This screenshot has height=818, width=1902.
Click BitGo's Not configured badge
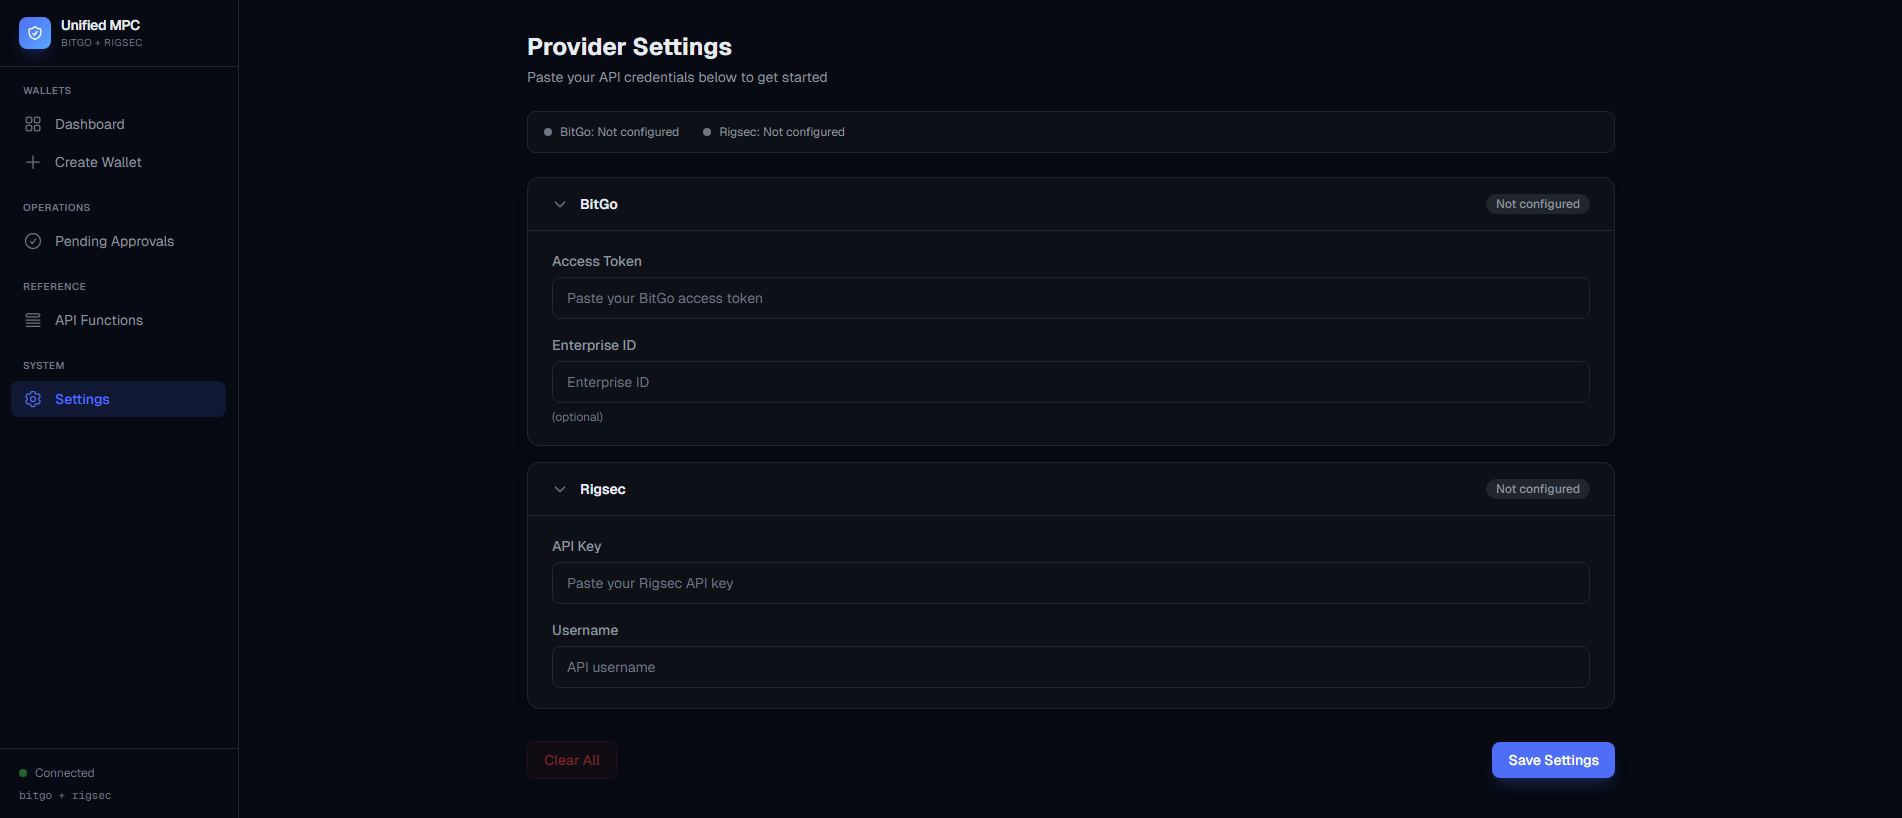click(x=1538, y=204)
